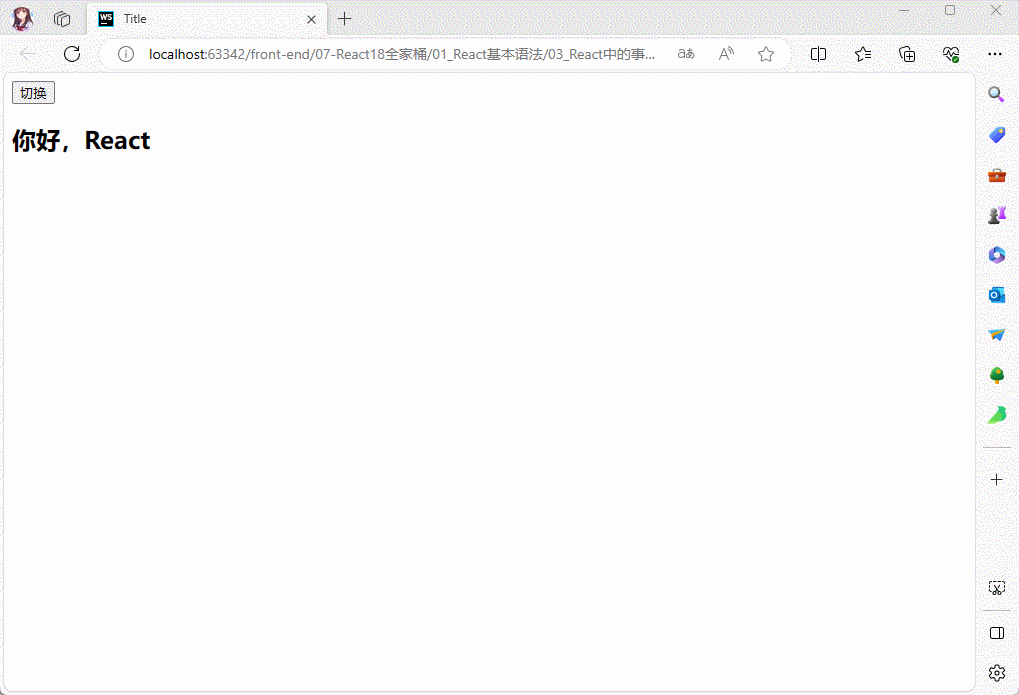The image size is (1019, 695).
Task: Refresh the current page
Action: point(72,54)
